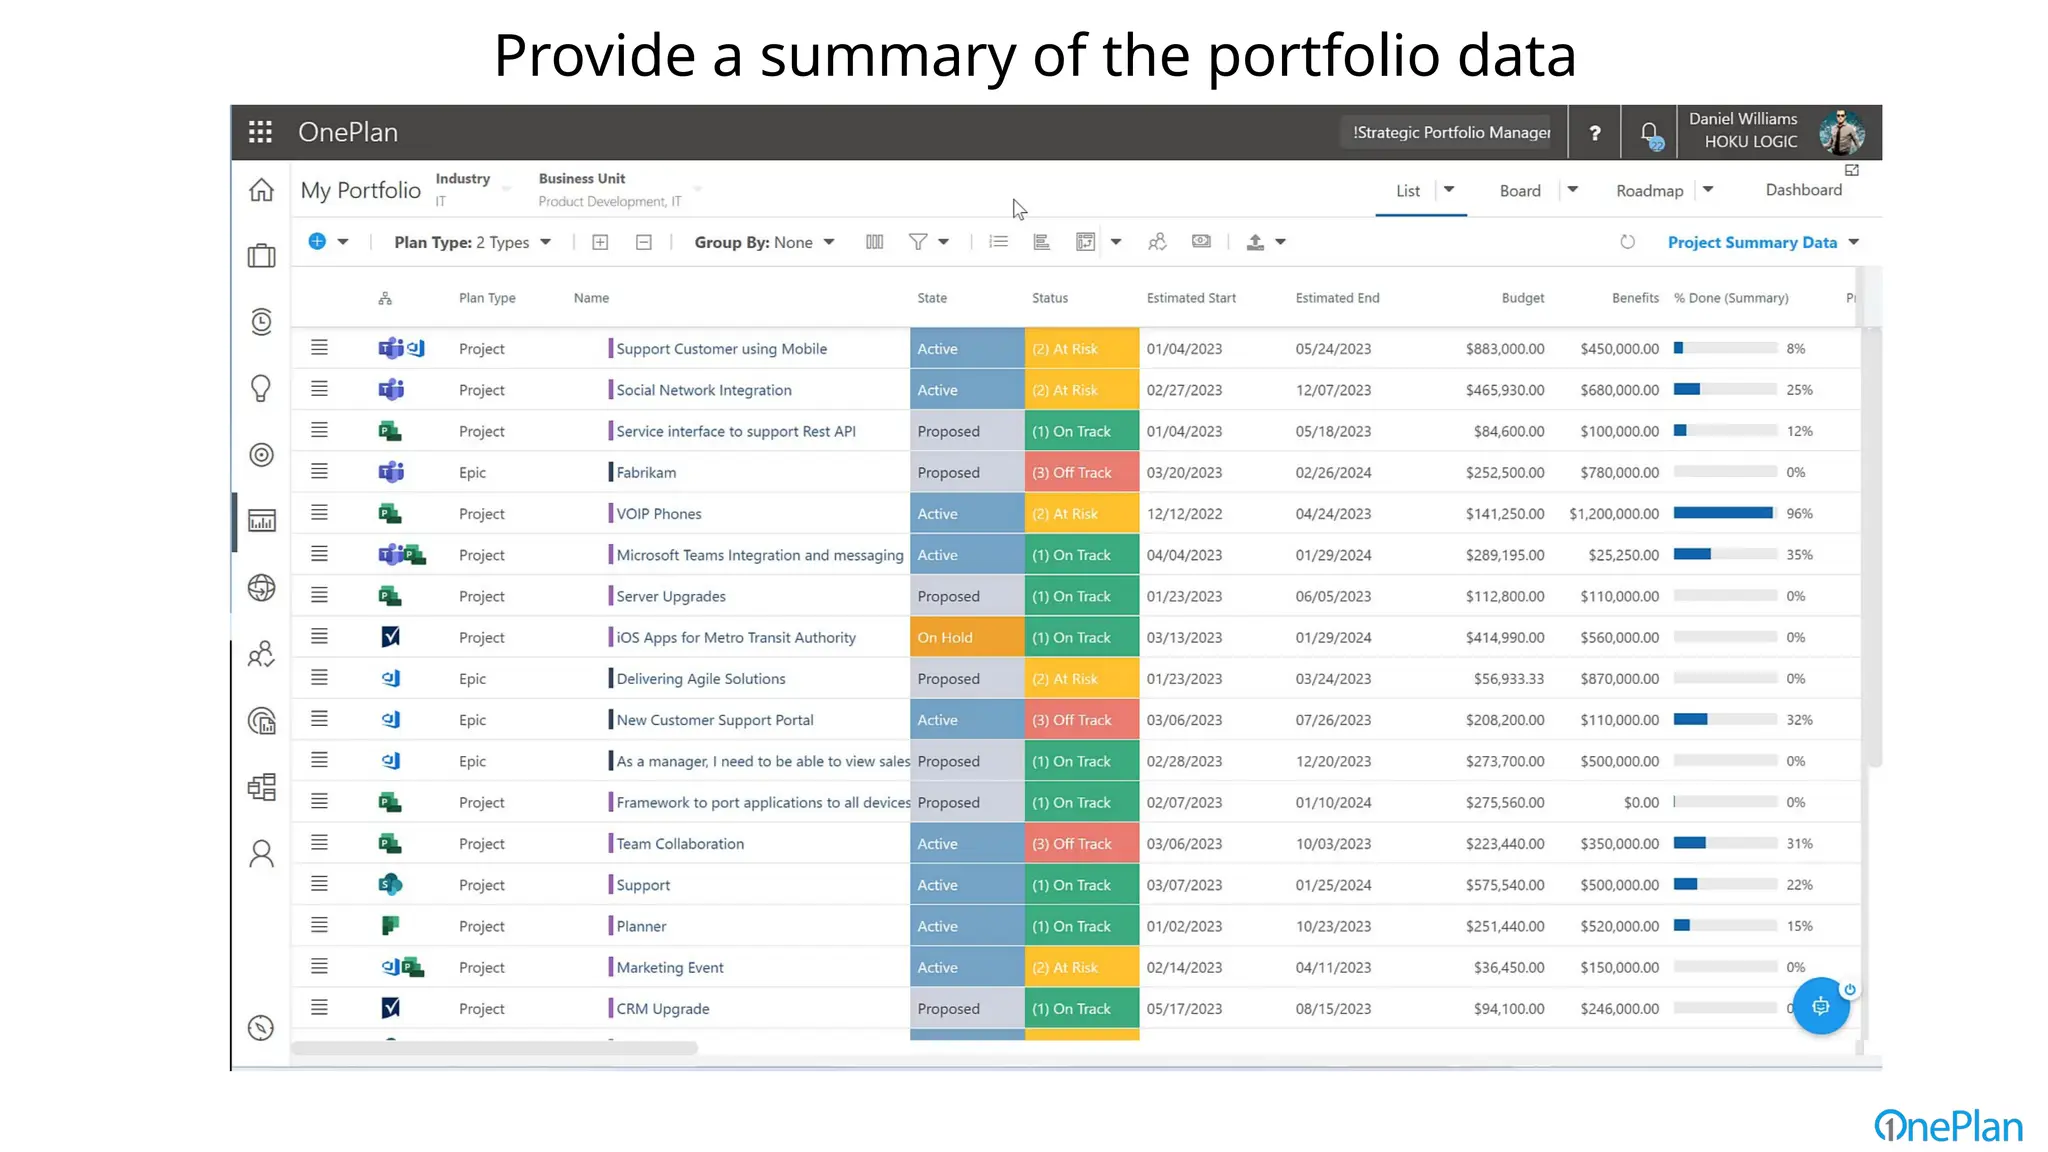Switch to the List view tab

pos(1407,191)
